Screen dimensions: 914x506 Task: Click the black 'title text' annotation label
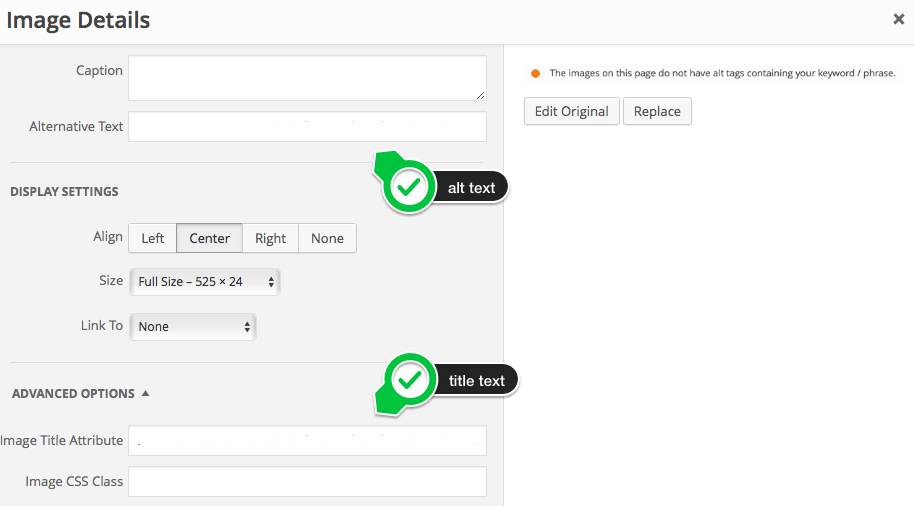[x=476, y=380]
